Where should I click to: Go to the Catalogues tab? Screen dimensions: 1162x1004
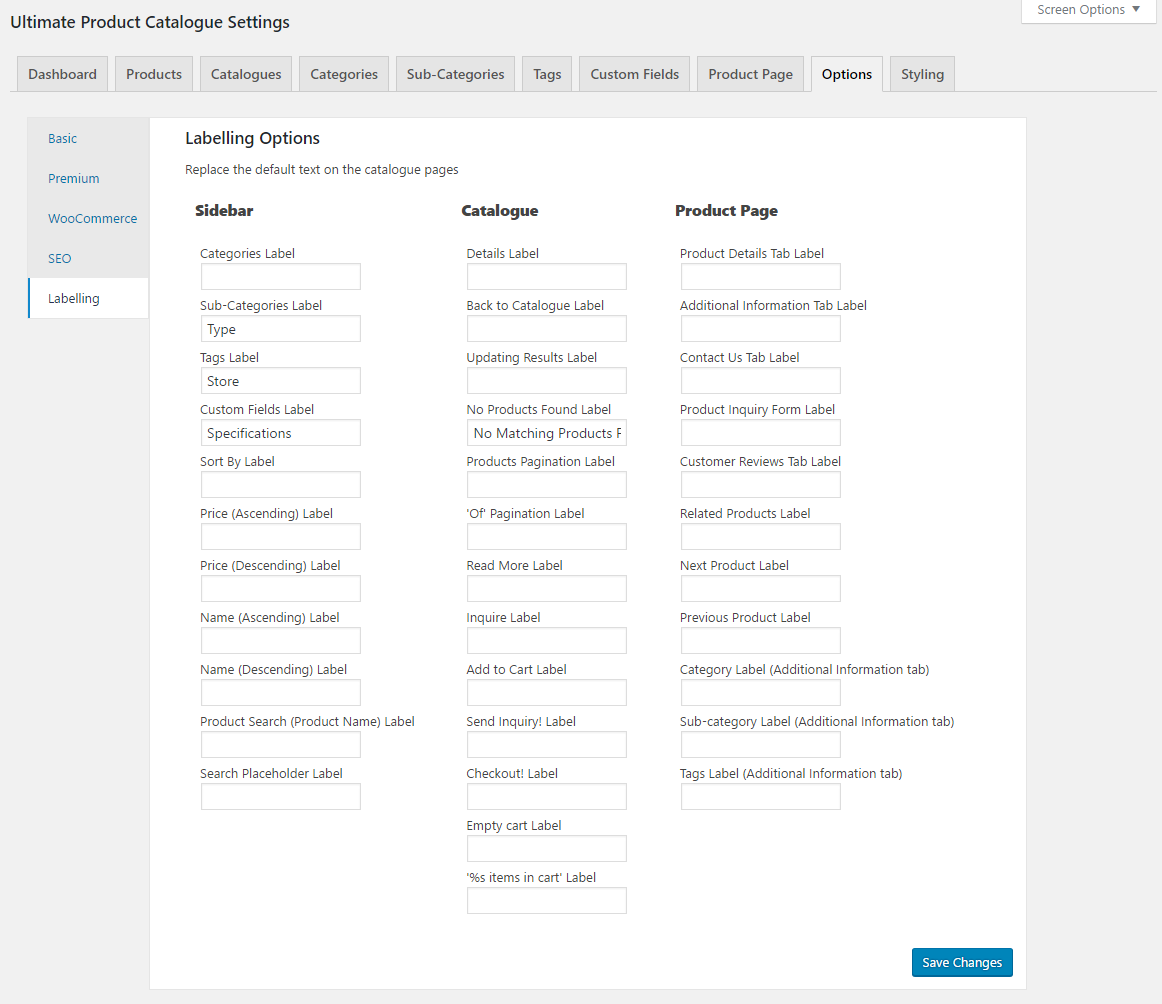pos(246,74)
